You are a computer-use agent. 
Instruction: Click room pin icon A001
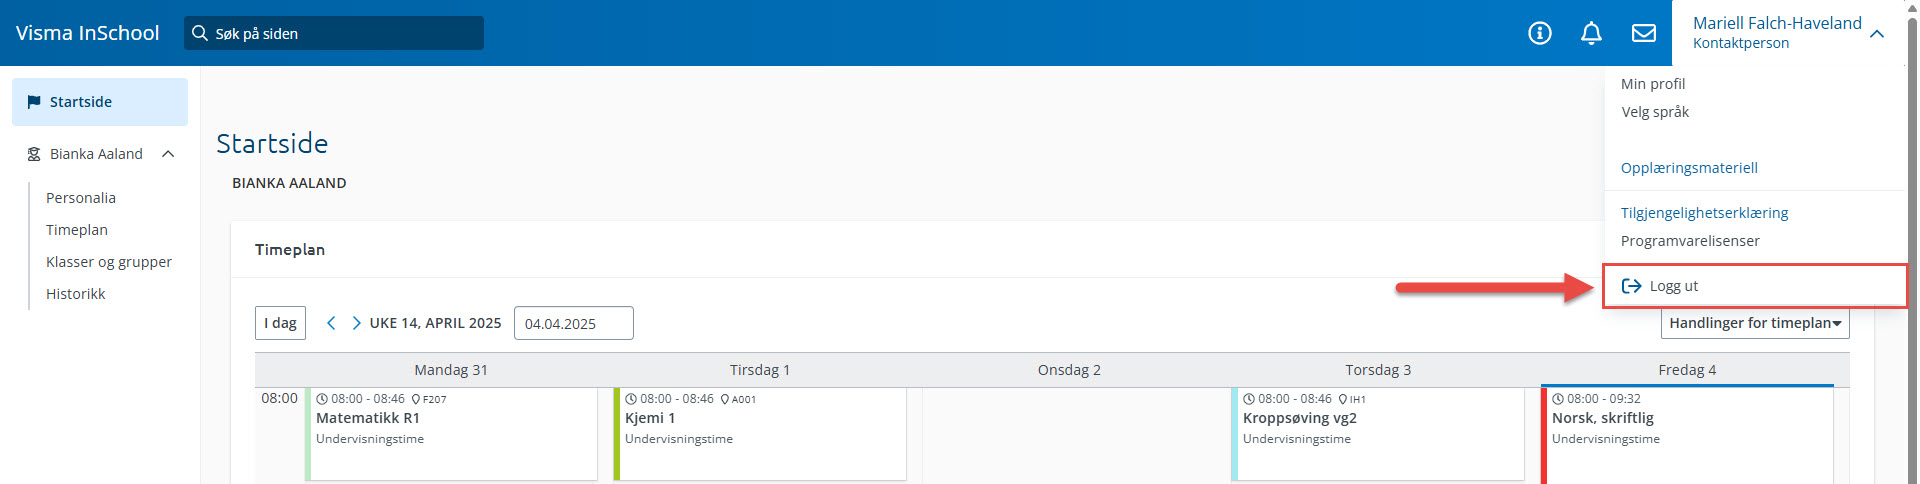click(x=725, y=399)
